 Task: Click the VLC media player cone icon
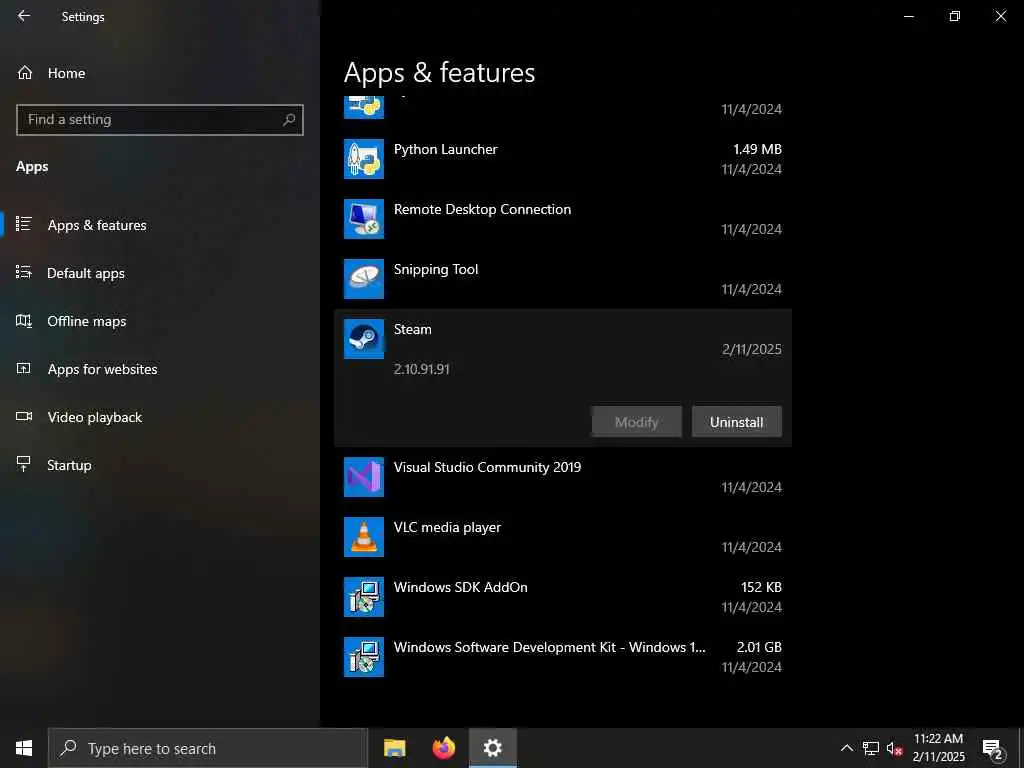pyautogui.click(x=364, y=537)
